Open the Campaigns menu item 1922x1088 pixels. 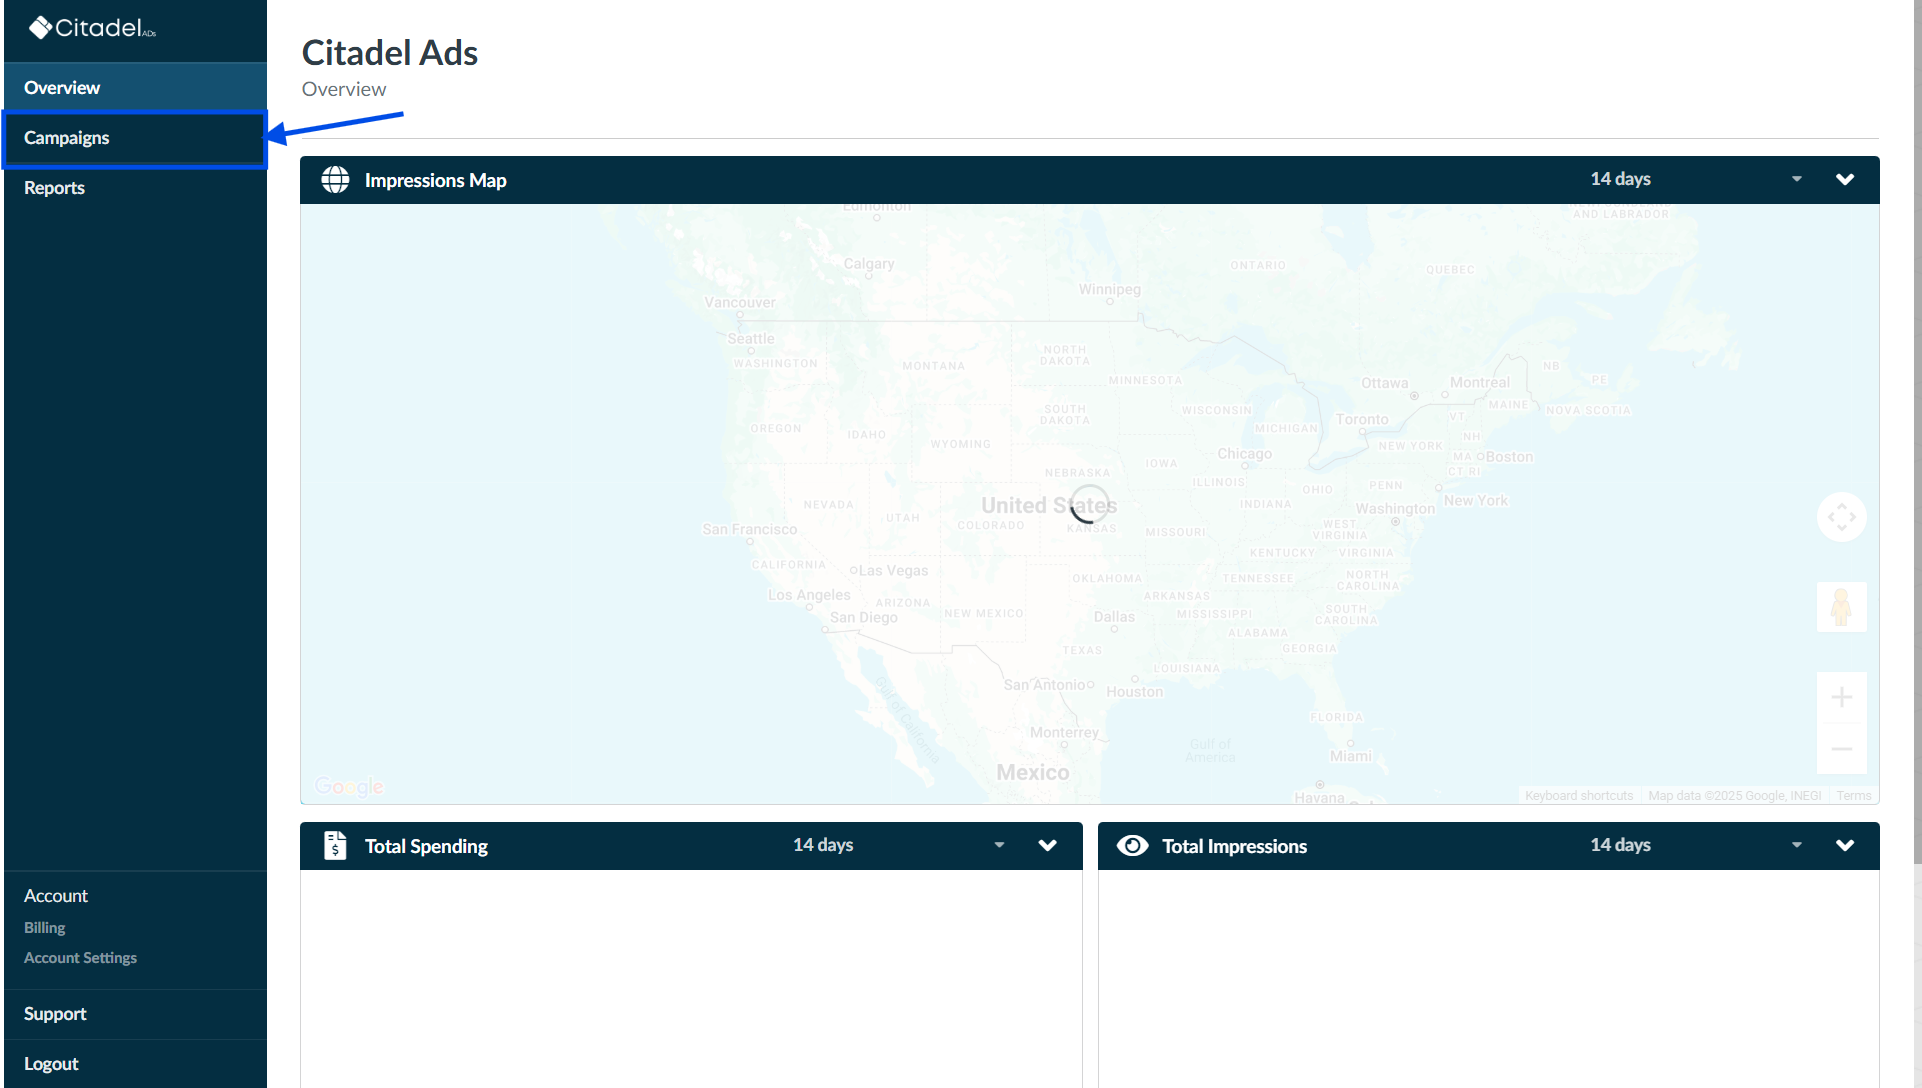tap(67, 138)
